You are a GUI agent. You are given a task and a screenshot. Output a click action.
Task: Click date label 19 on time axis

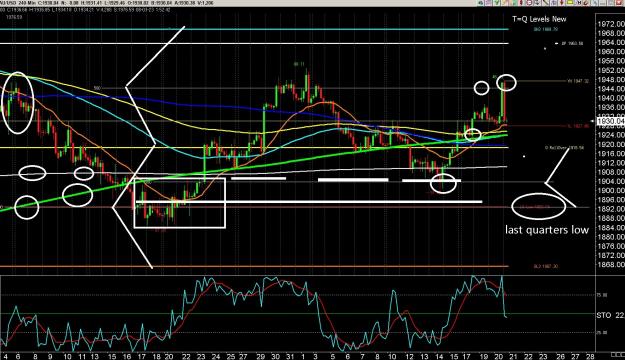[483, 356]
